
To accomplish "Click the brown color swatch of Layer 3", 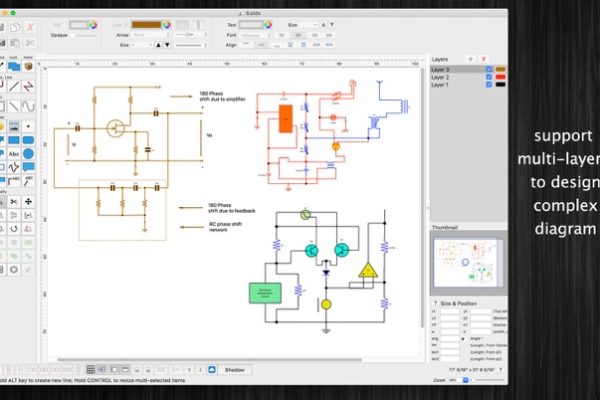I will tap(501, 70).
